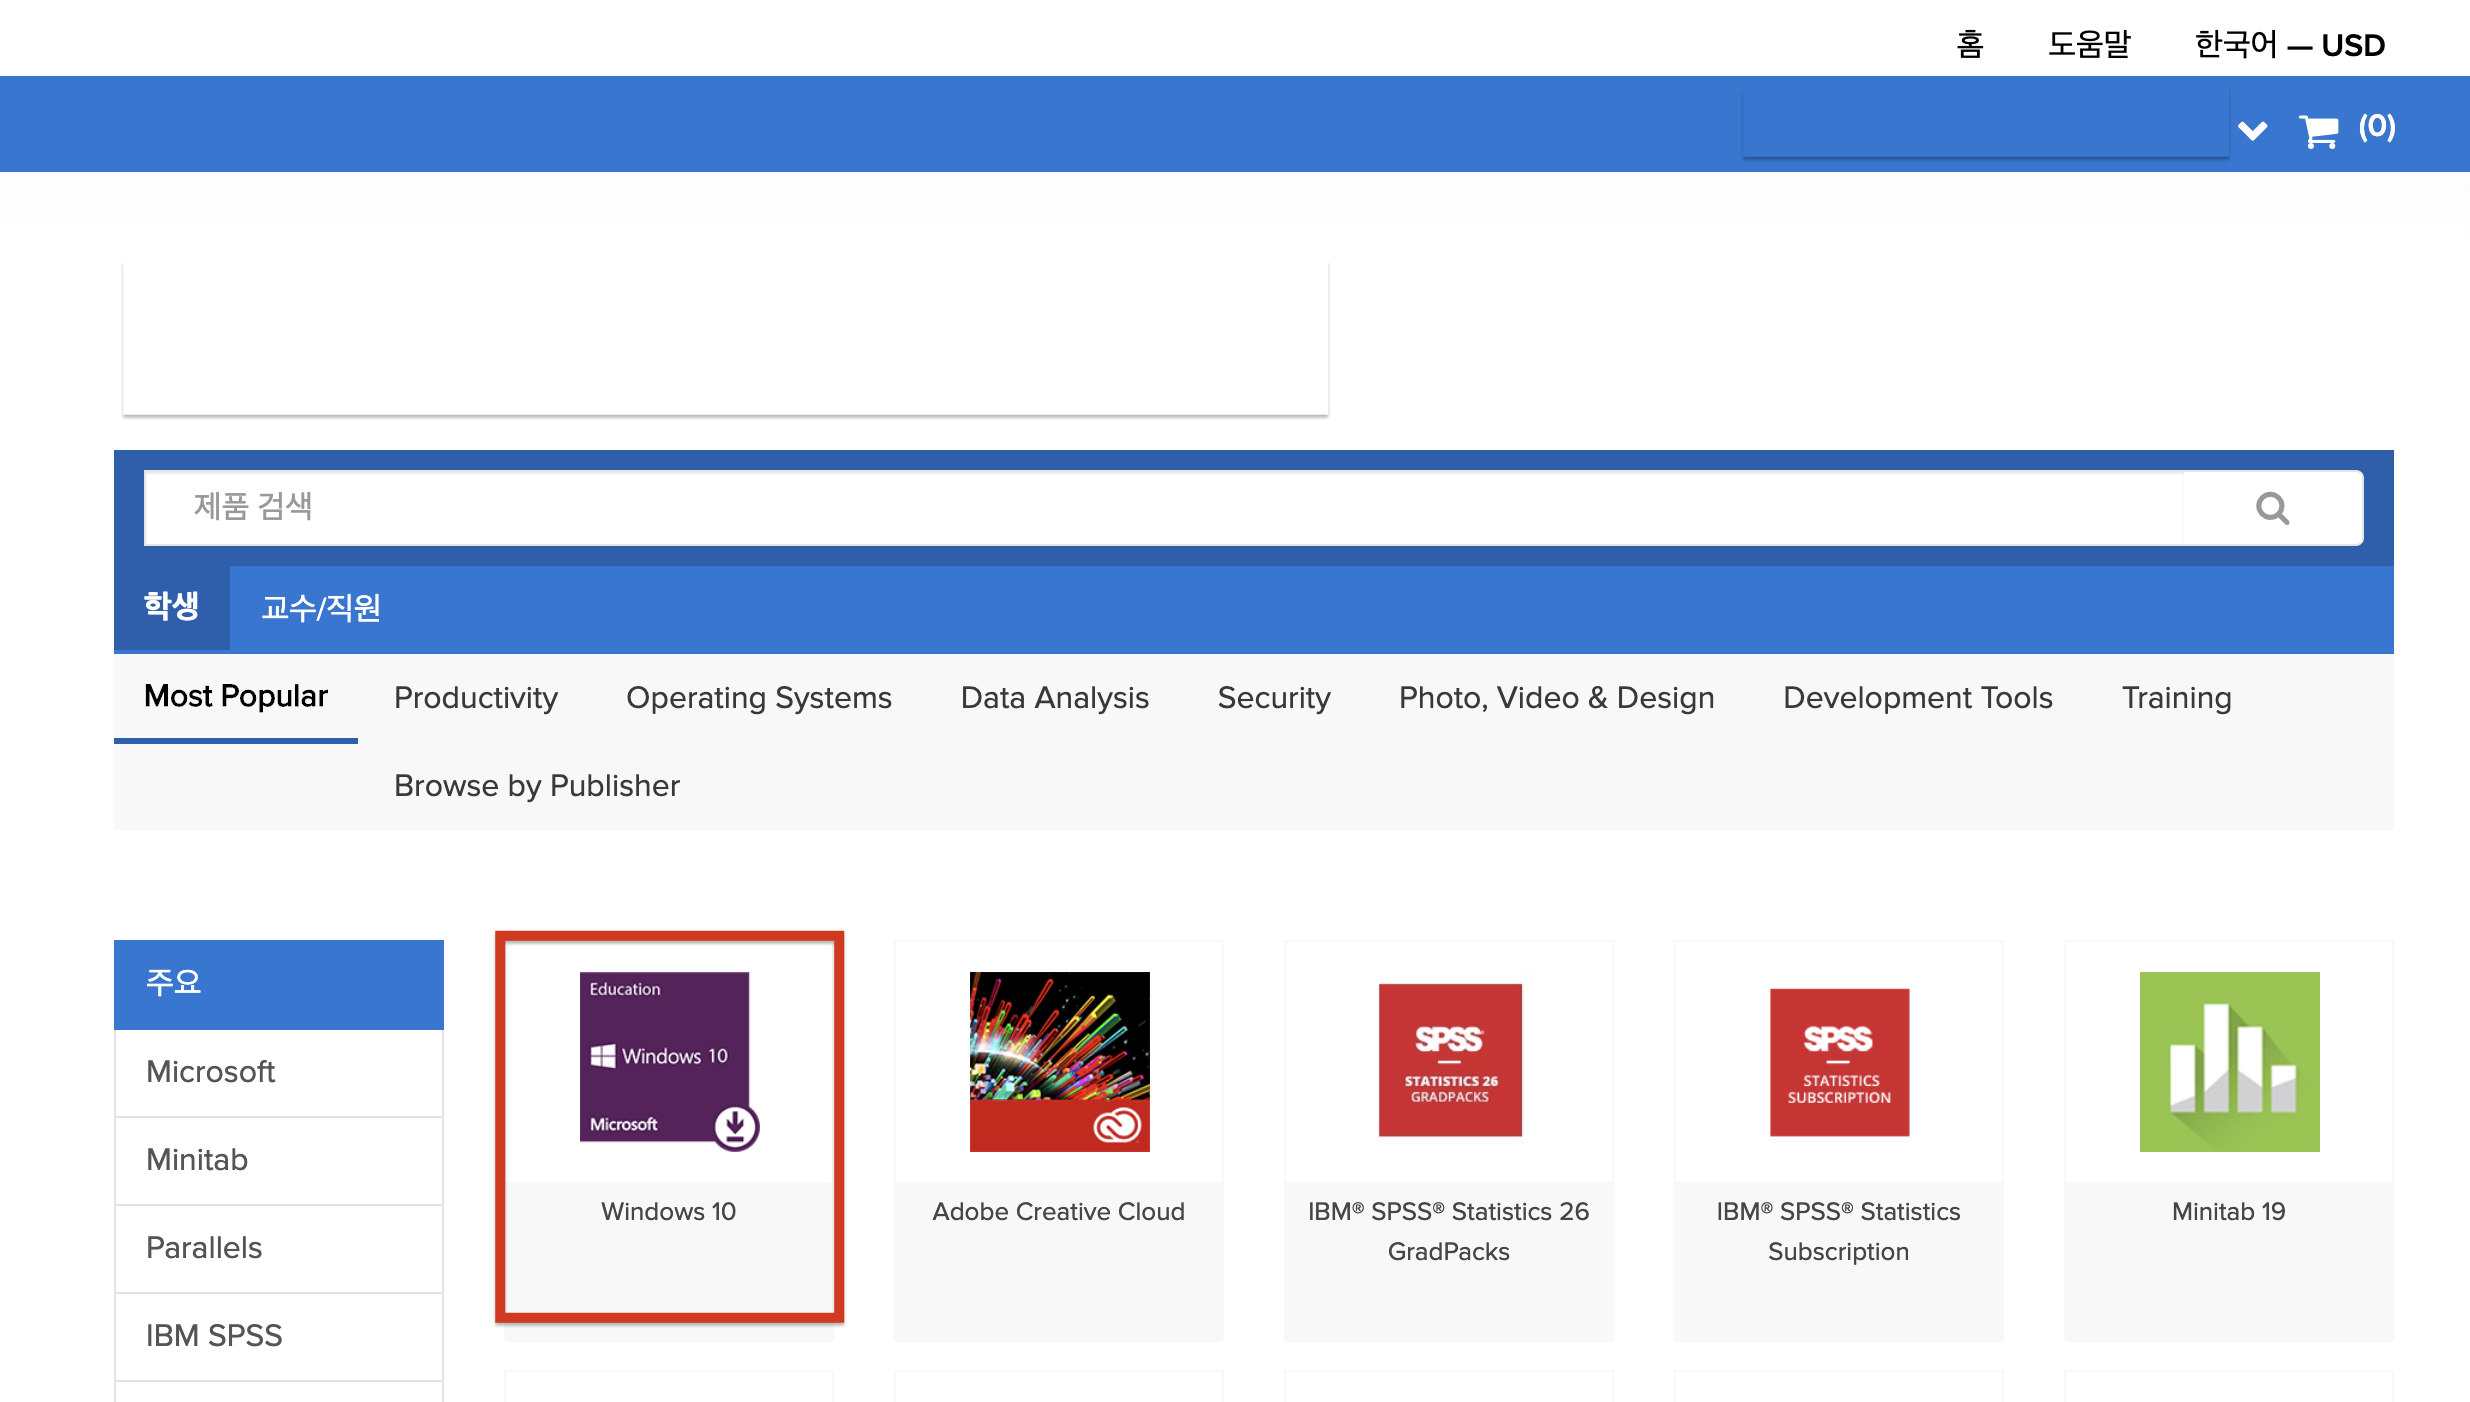The height and width of the screenshot is (1402, 2470).
Task: Click the search magnifier icon
Action: 2272,508
